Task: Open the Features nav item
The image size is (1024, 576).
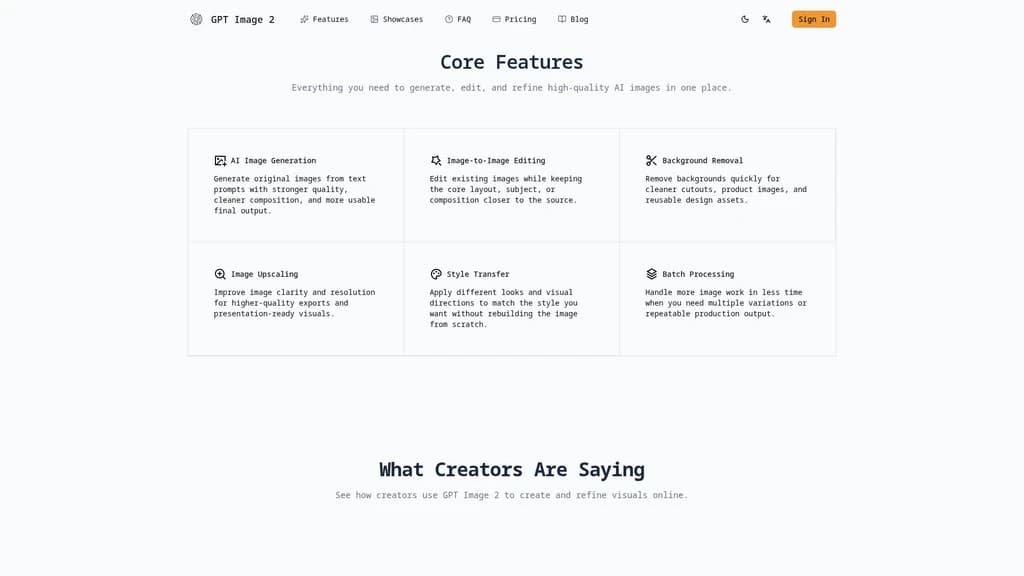Action: (x=324, y=20)
